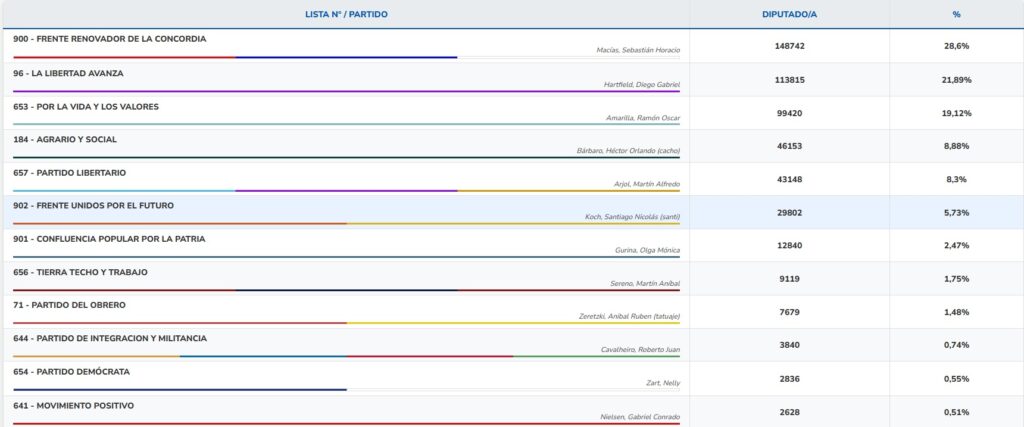Click the % column header
This screenshot has width=1024, height=427.
pyautogui.click(x=956, y=14)
